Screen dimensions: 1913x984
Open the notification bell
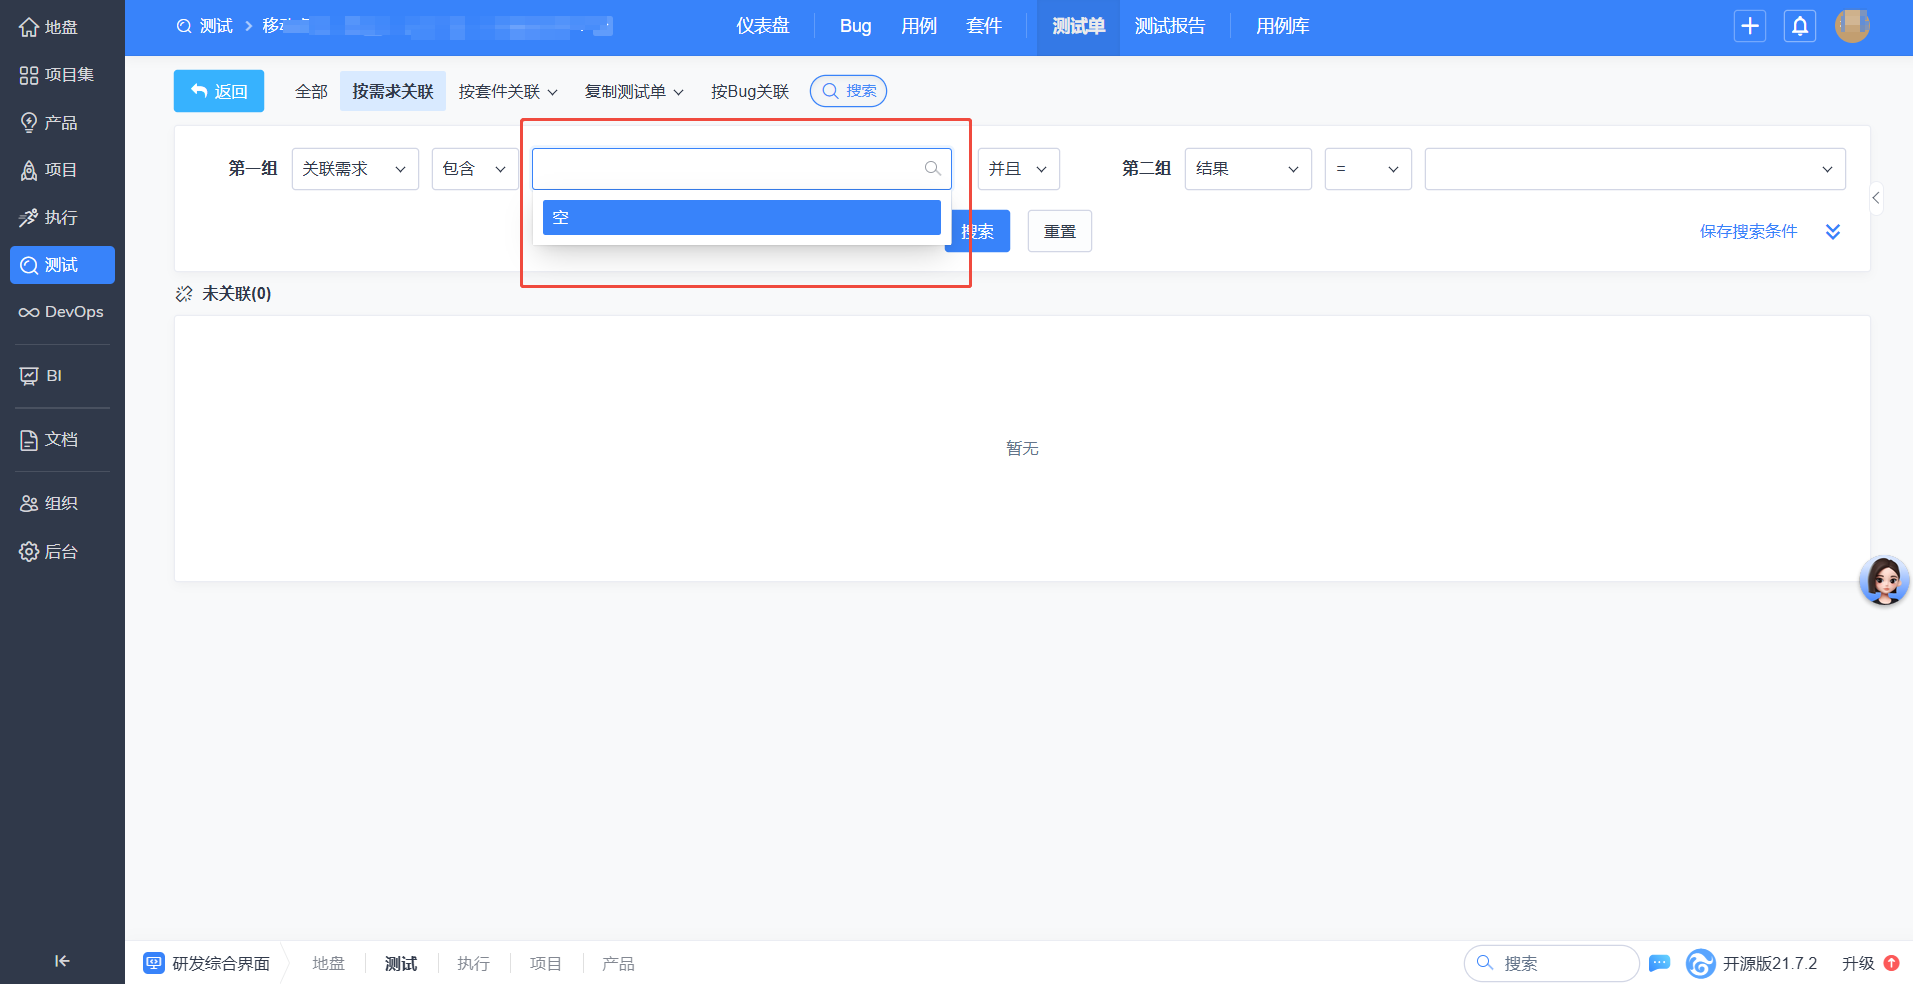[1799, 27]
